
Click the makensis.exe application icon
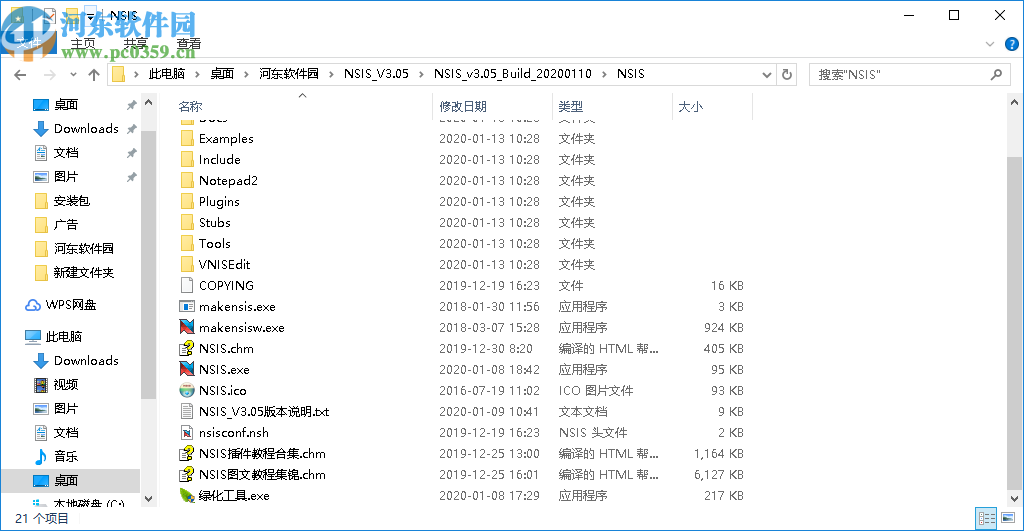187,306
